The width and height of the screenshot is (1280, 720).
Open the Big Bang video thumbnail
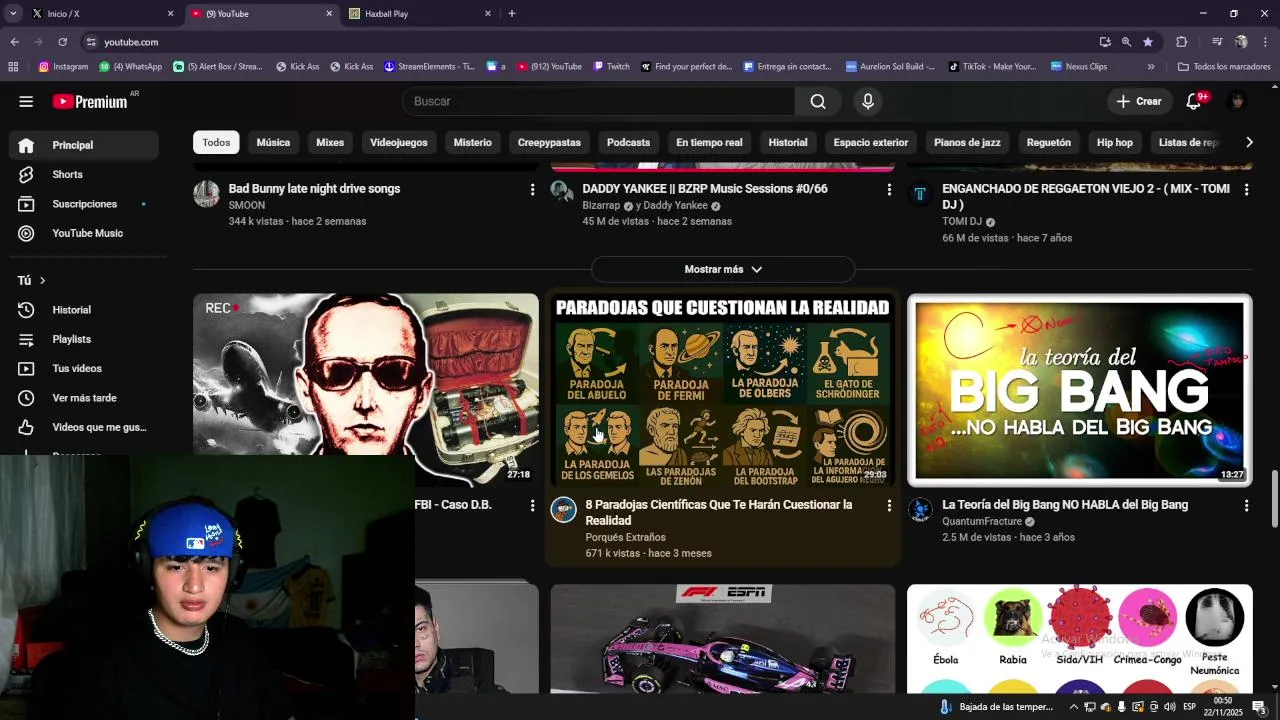[x=1080, y=390]
